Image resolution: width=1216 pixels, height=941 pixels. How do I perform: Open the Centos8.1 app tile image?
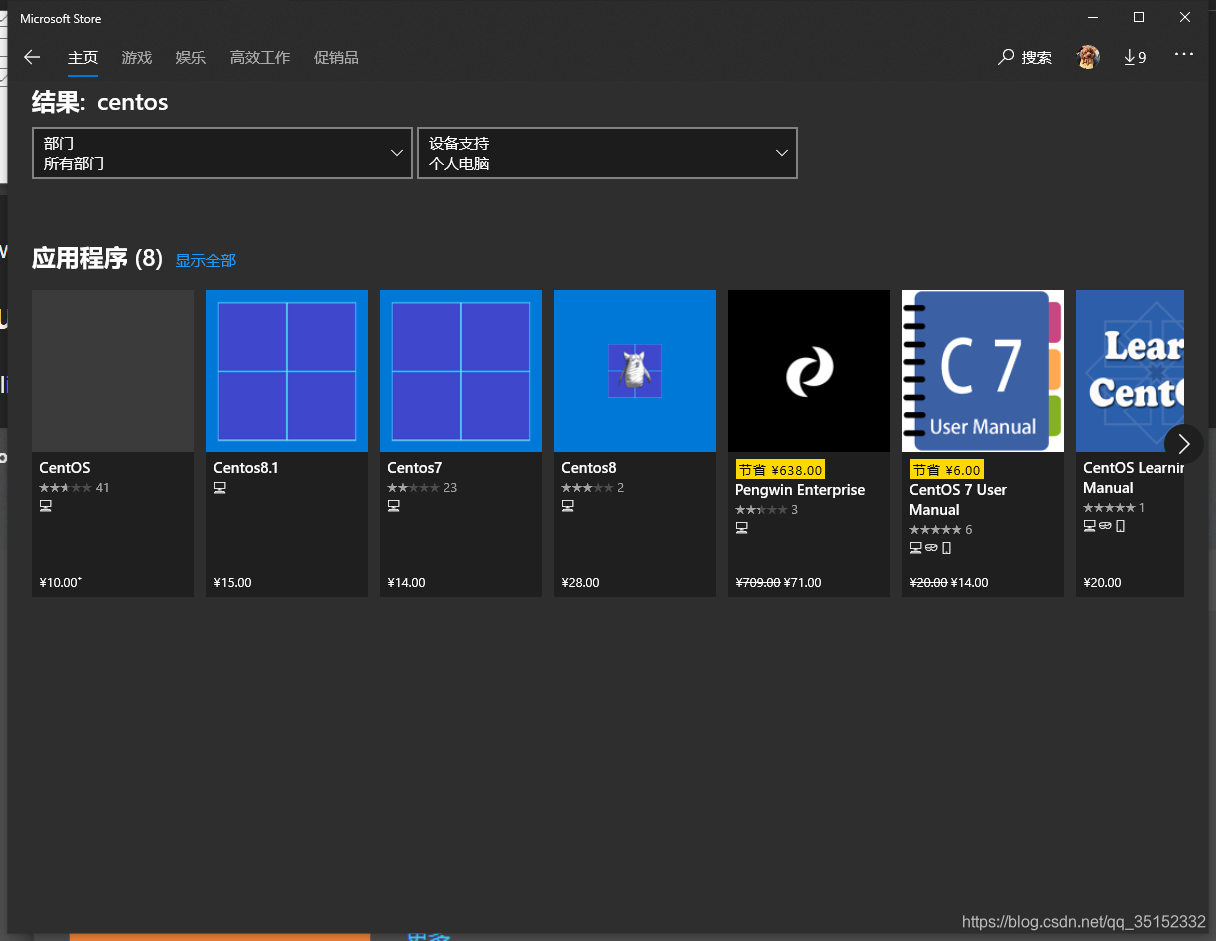(x=287, y=371)
